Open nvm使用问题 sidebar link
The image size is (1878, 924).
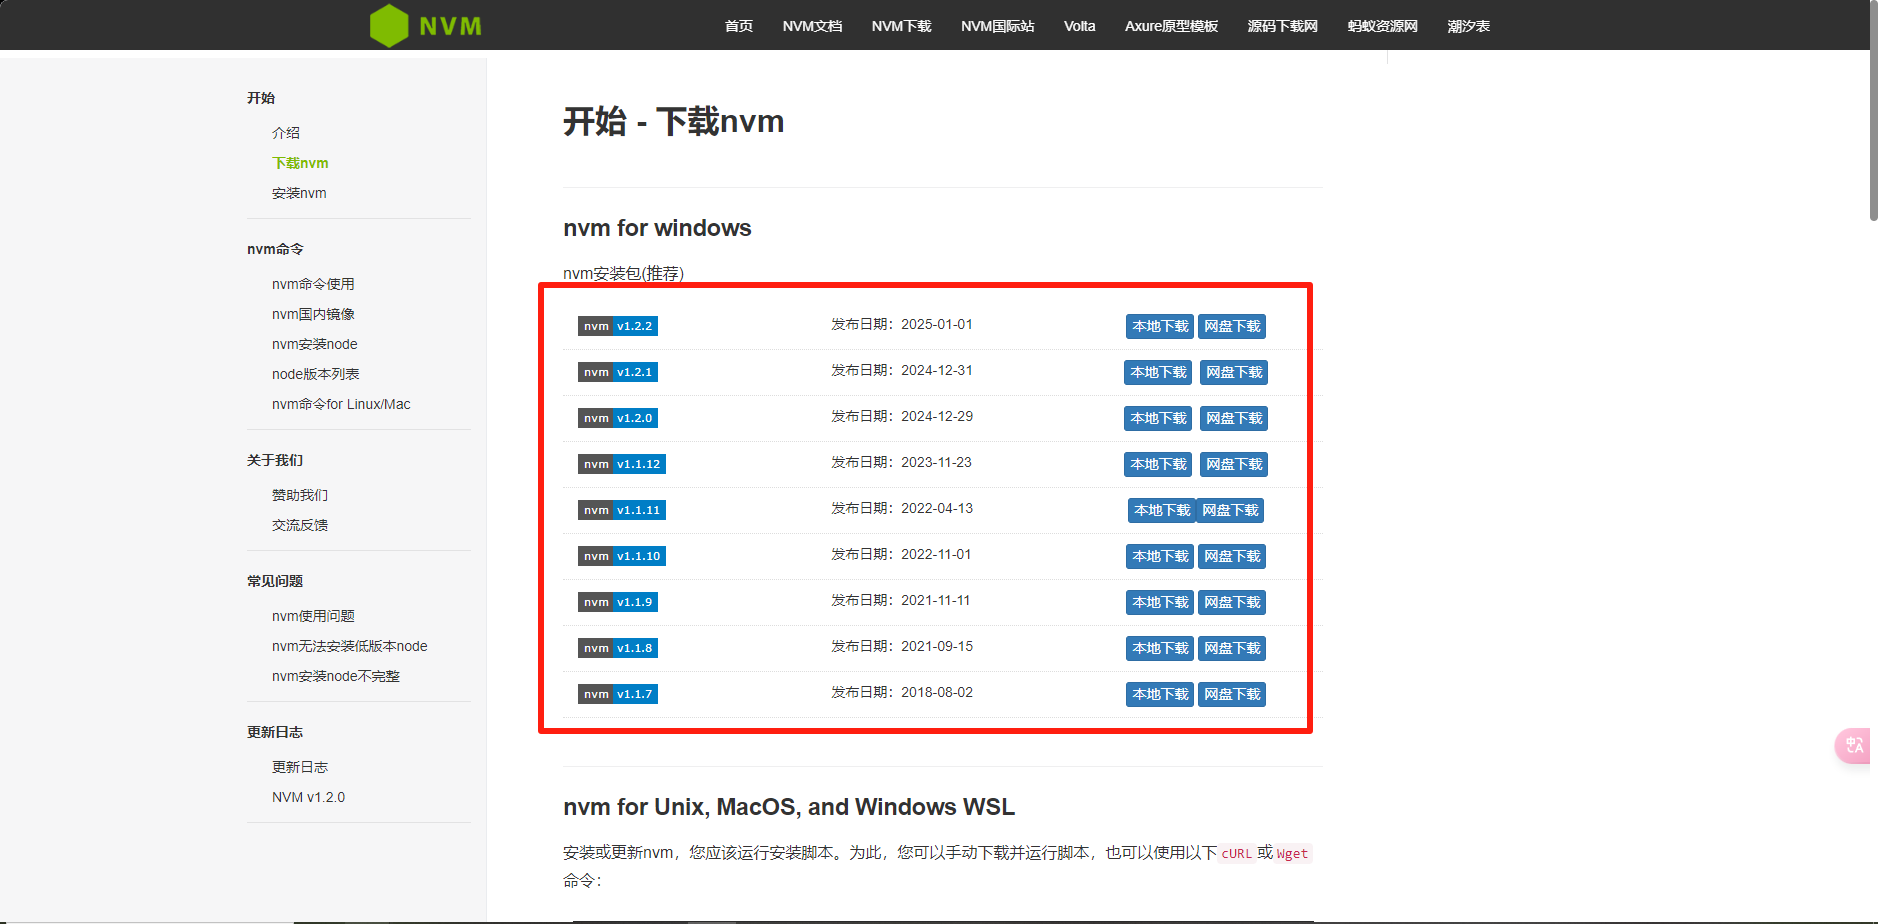click(x=313, y=616)
